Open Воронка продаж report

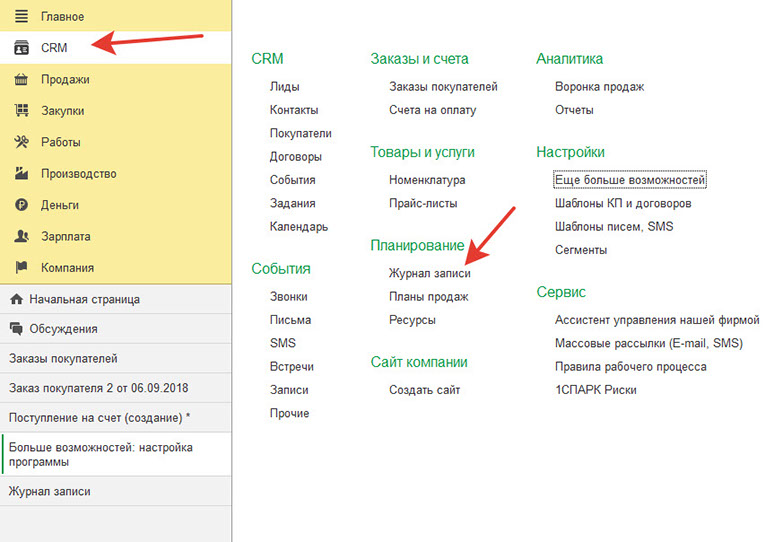(x=599, y=86)
